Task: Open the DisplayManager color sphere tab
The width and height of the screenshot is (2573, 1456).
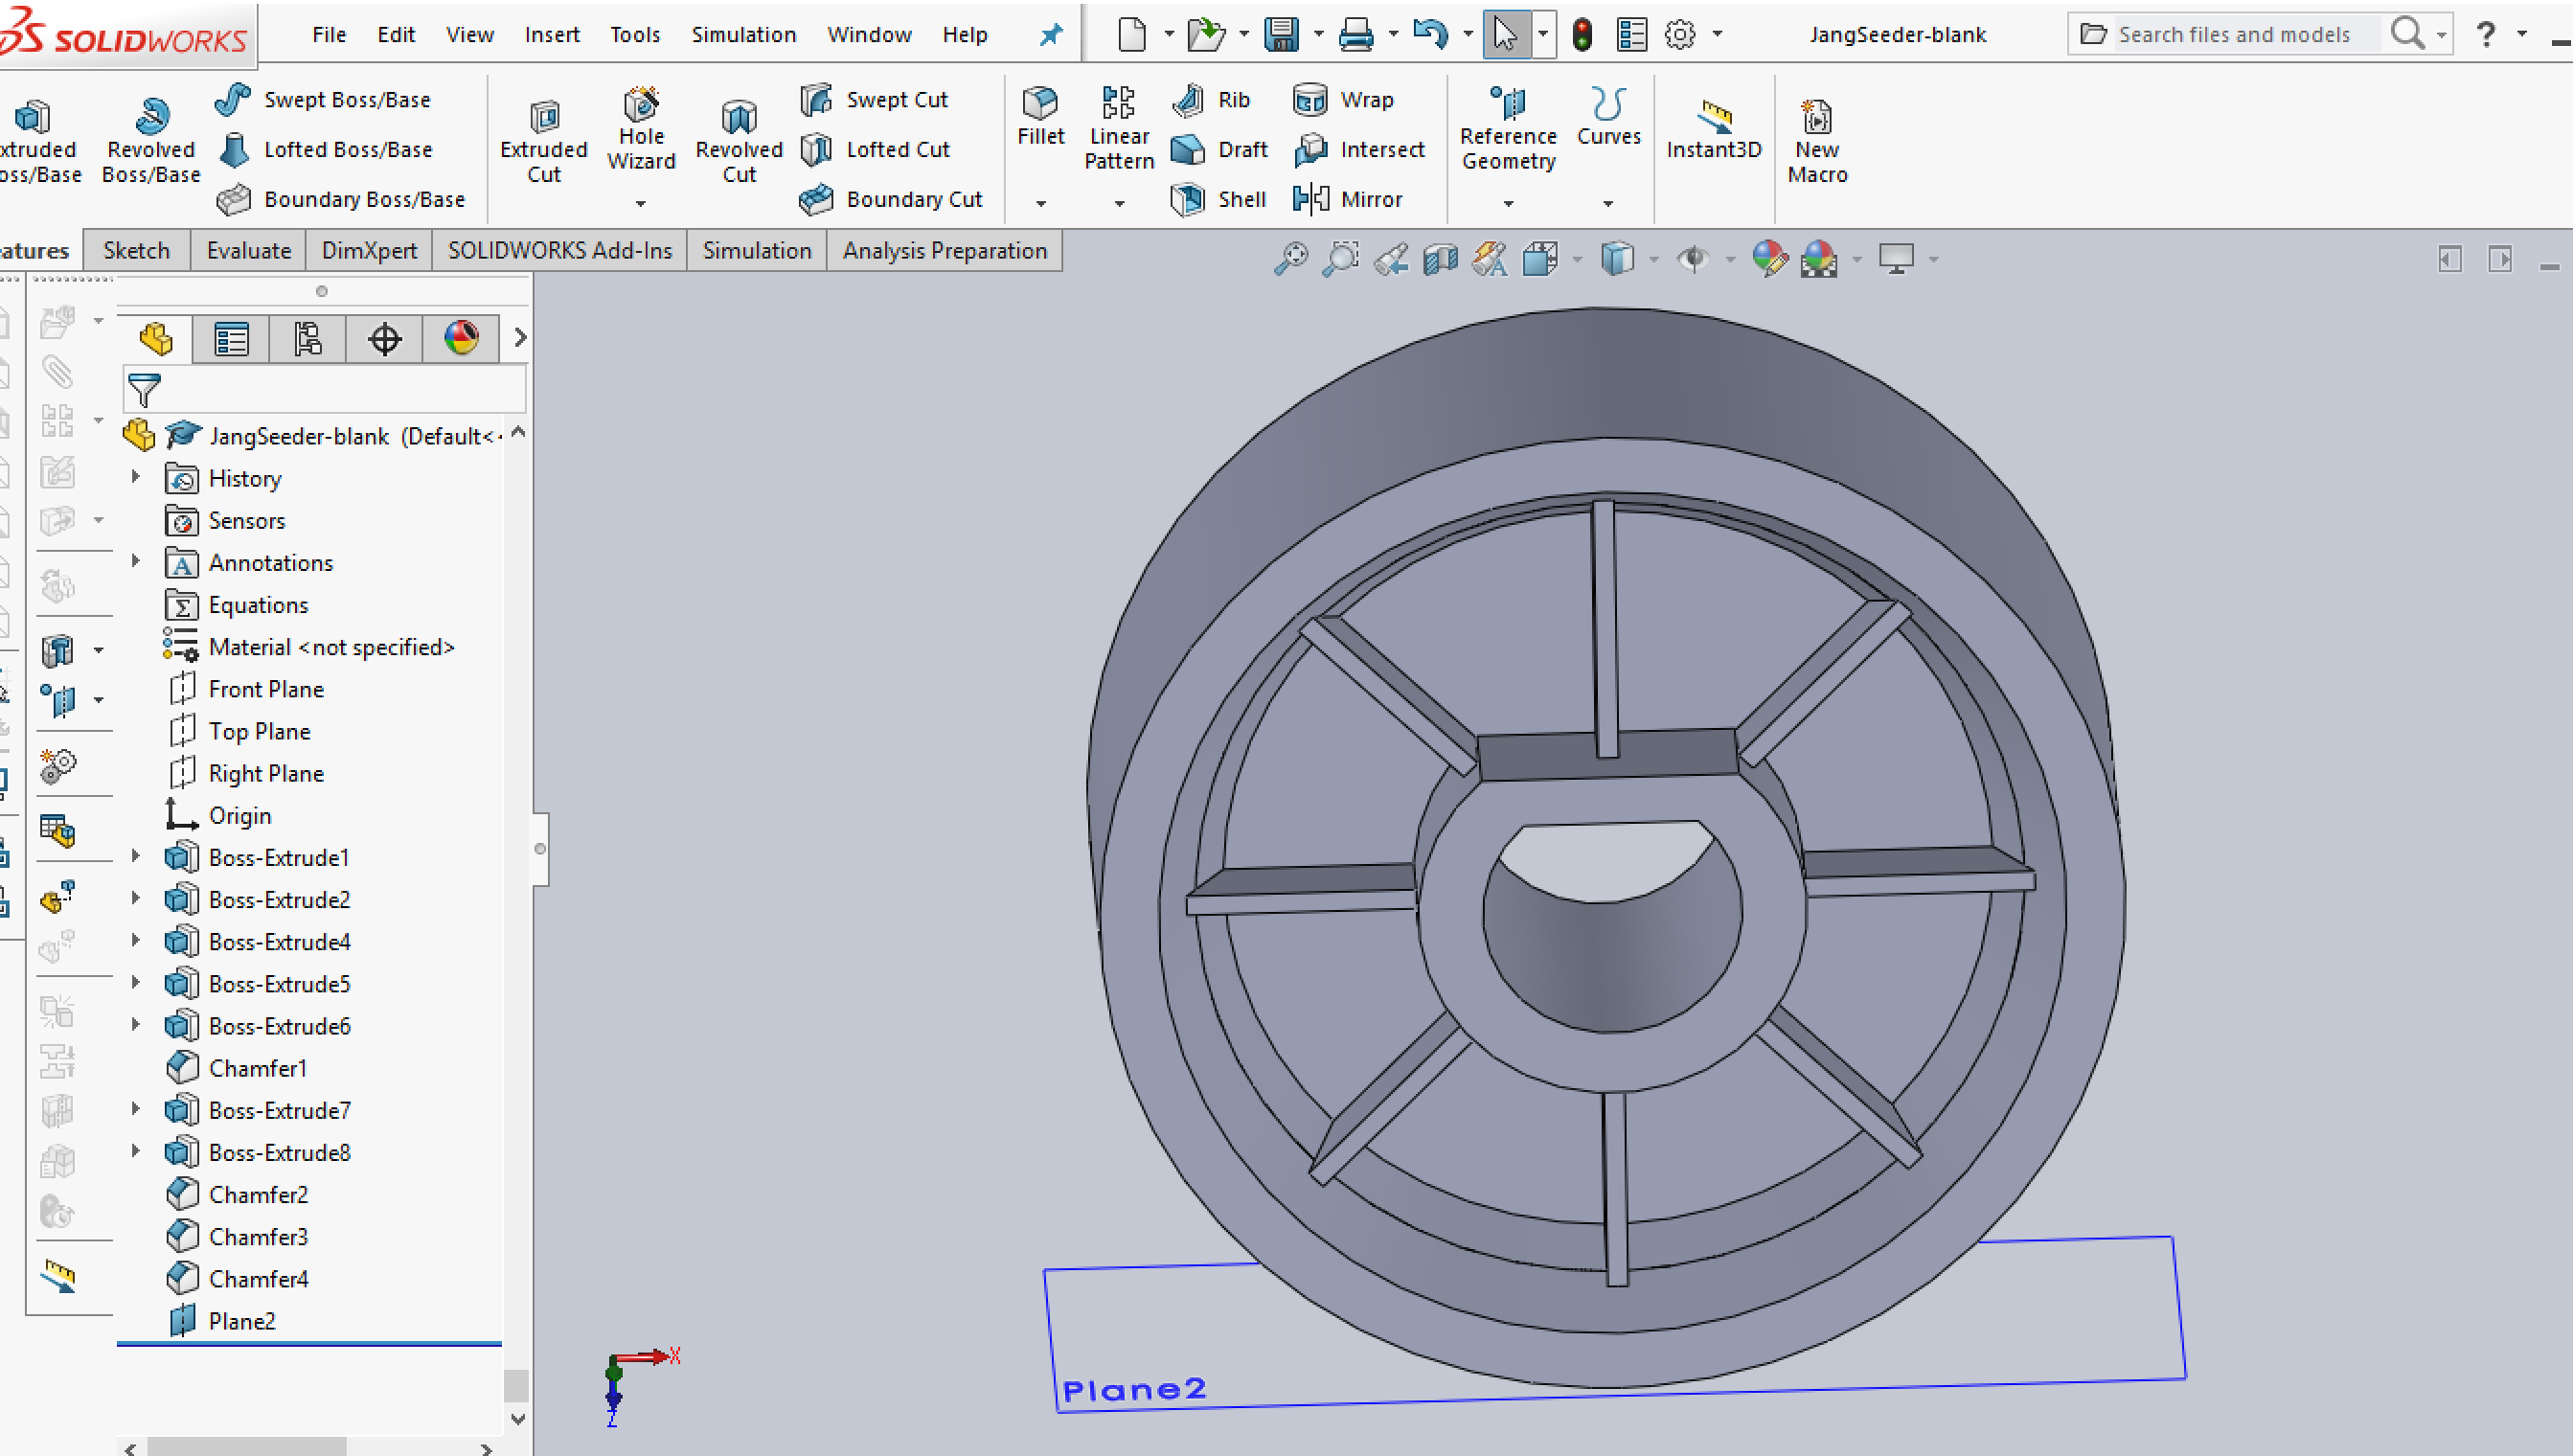Action: 461,339
